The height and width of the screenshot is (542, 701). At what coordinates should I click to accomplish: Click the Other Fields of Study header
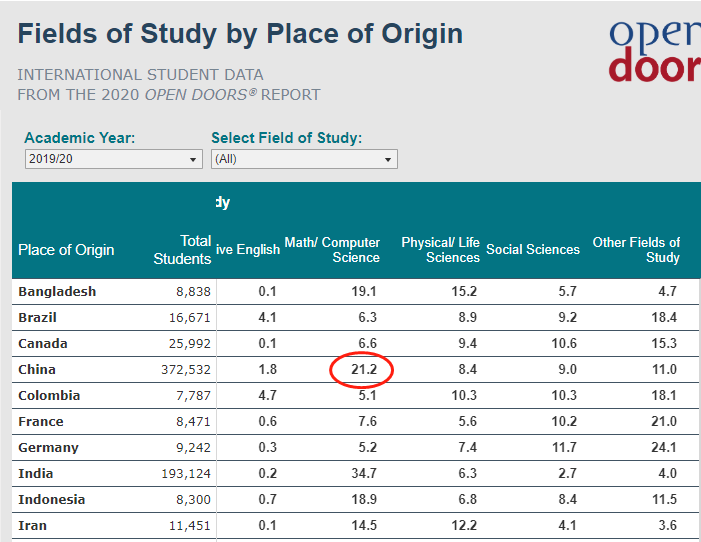636,249
